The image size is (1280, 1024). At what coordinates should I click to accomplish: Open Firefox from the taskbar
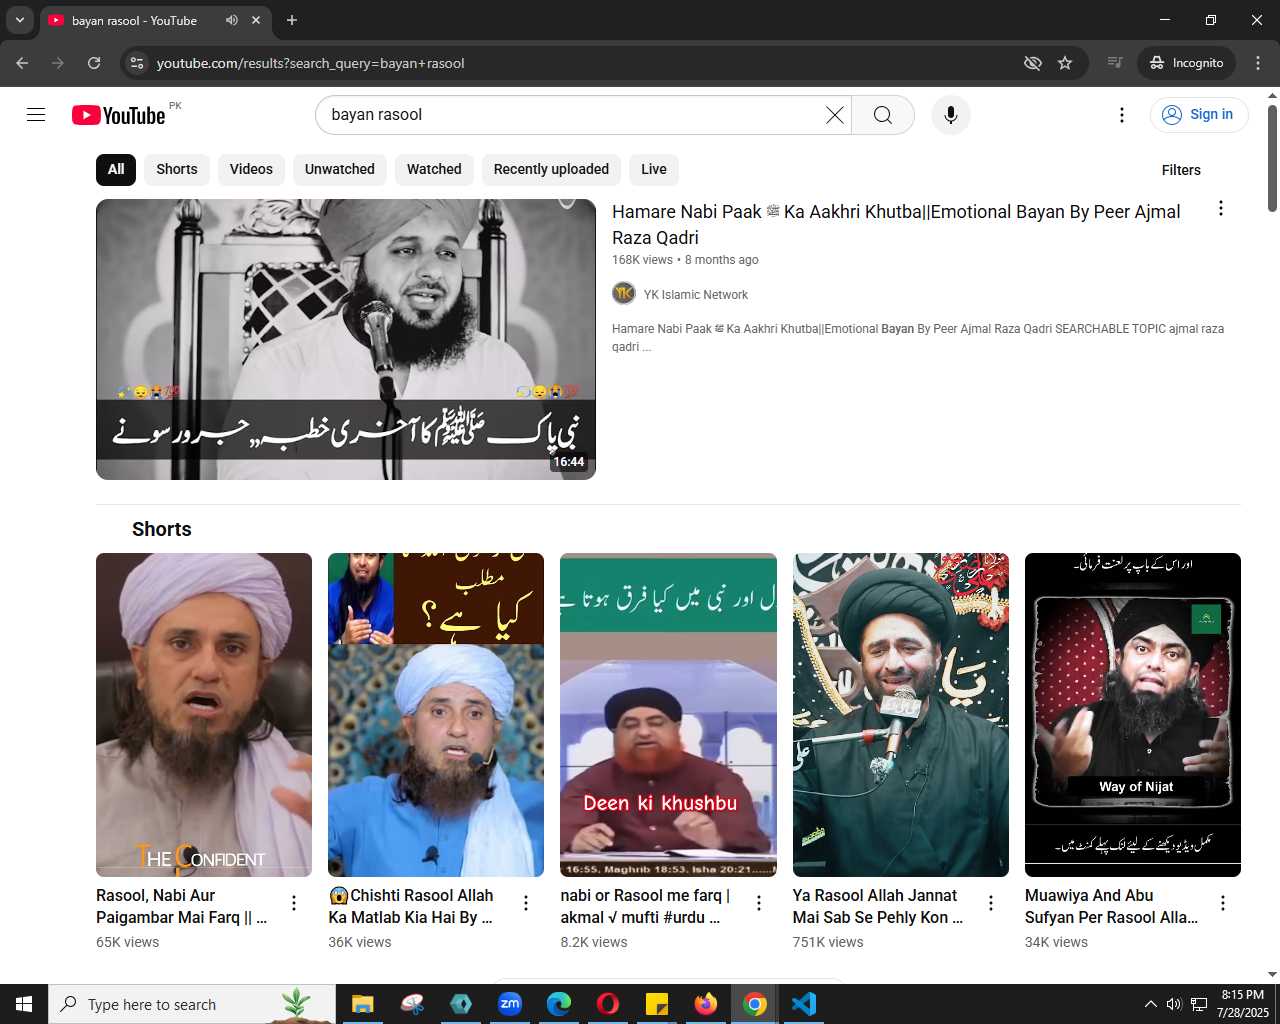[706, 1004]
